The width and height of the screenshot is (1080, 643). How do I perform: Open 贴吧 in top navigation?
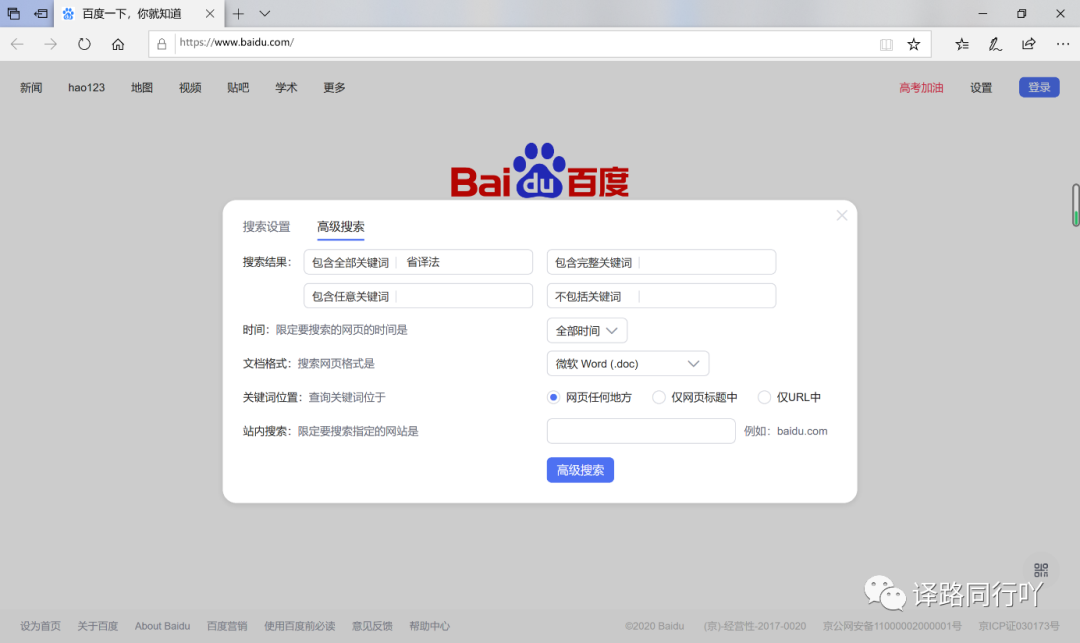click(238, 87)
